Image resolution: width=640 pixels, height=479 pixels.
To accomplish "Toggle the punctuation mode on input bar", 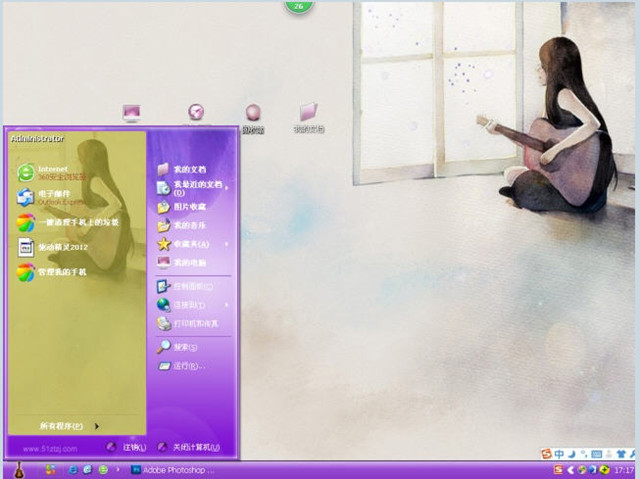I will (x=584, y=454).
